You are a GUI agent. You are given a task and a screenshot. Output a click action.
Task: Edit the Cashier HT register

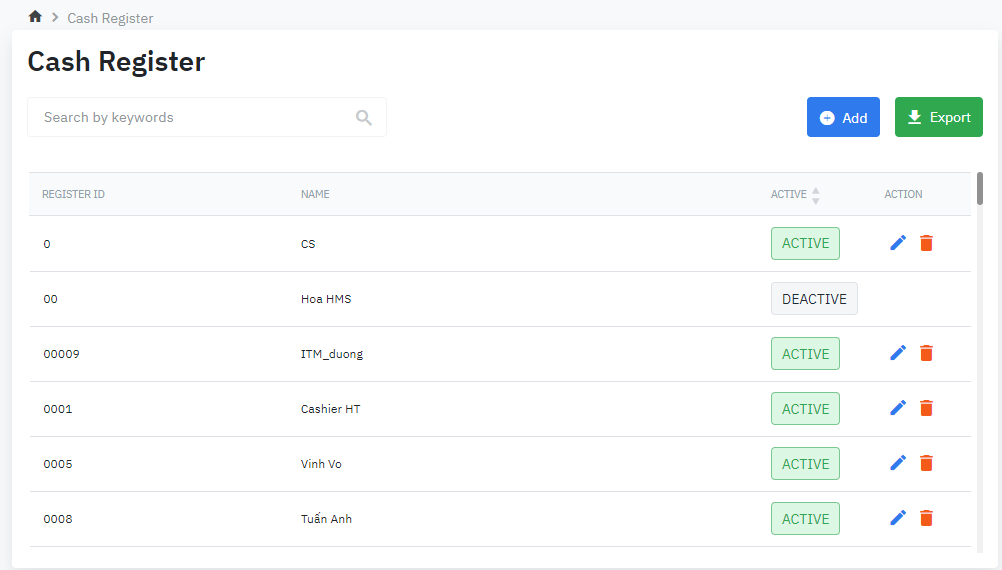click(x=898, y=408)
